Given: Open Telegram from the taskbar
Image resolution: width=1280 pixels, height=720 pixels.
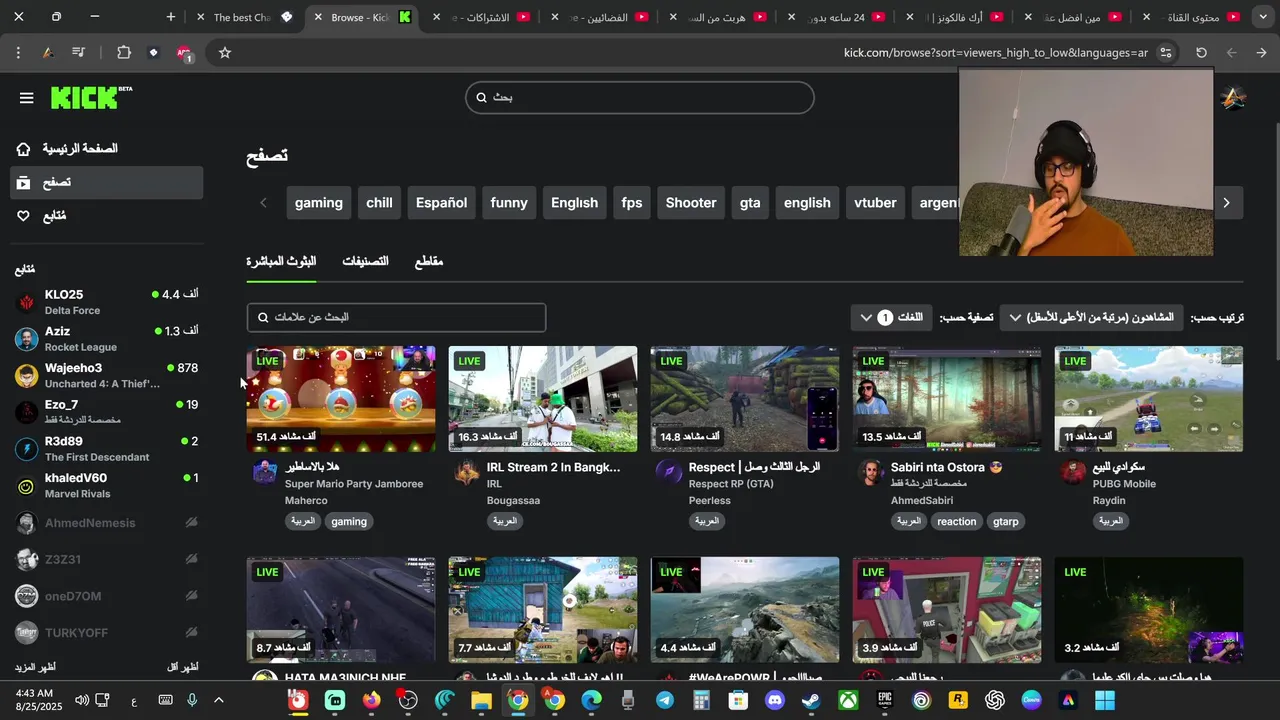Looking at the screenshot, I should coord(664,700).
